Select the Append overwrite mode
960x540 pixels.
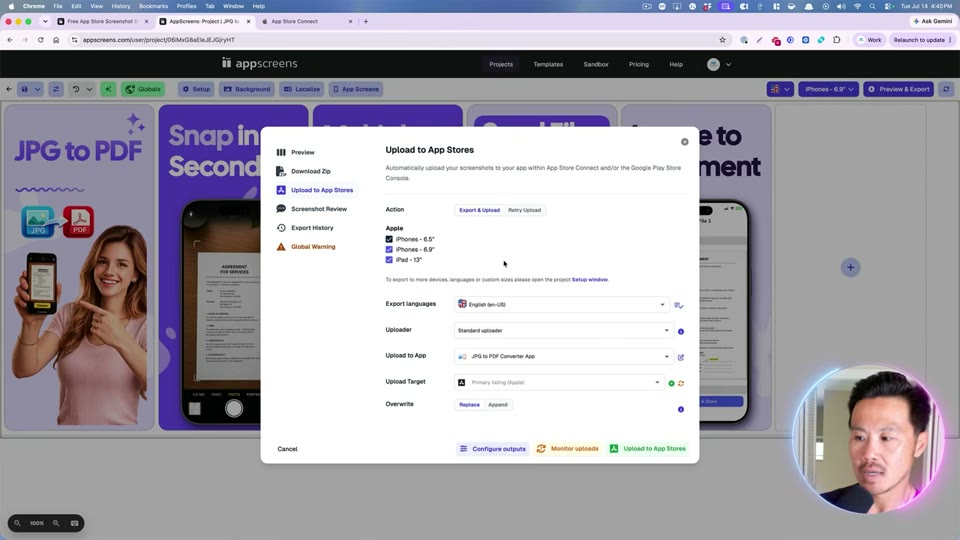498,405
